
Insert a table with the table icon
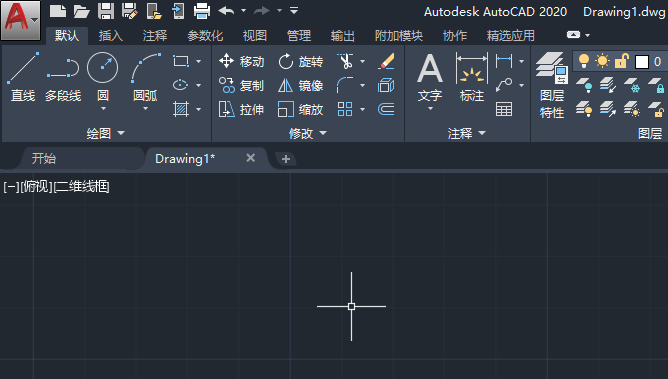point(504,109)
